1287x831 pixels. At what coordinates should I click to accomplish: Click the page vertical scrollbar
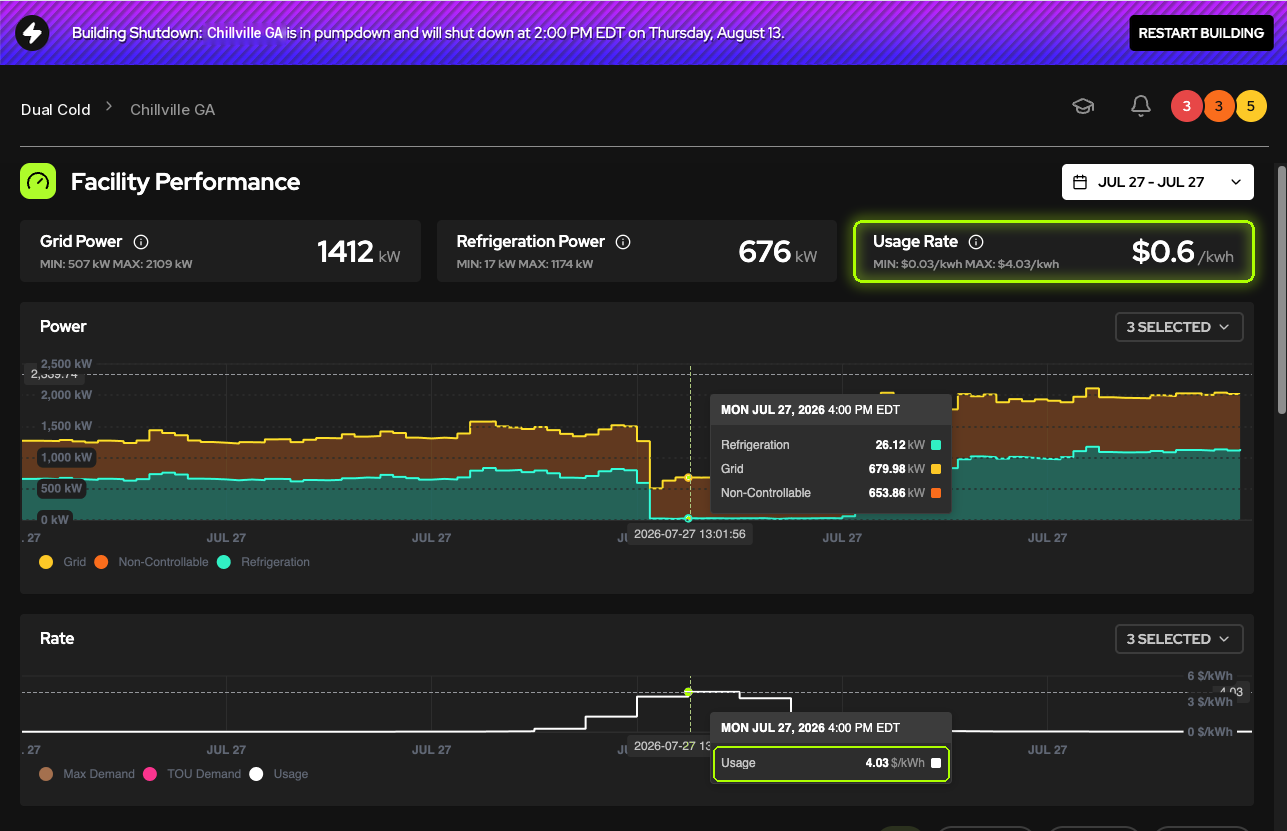click(x=1281, y=290)
